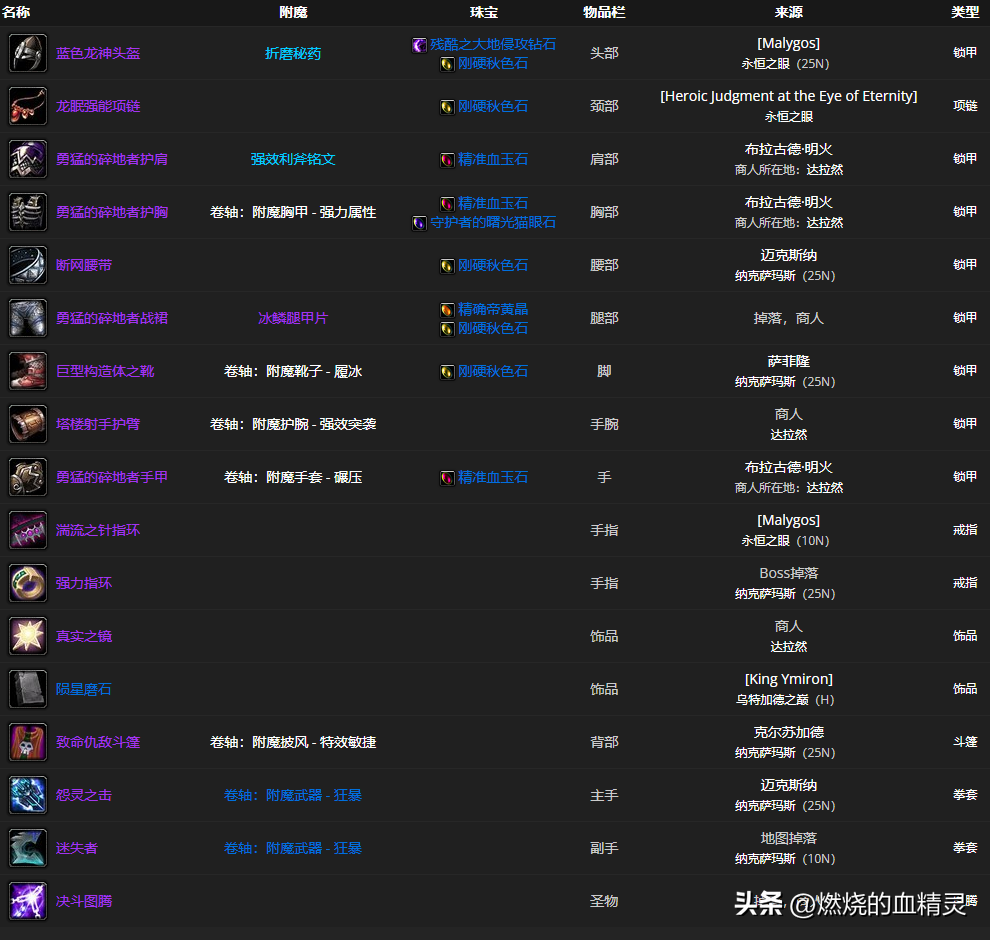The width and height of the screenshot is (990, 940).
Task: Click the [King Ymiron] source text
Action: click(x=789, y=679)
